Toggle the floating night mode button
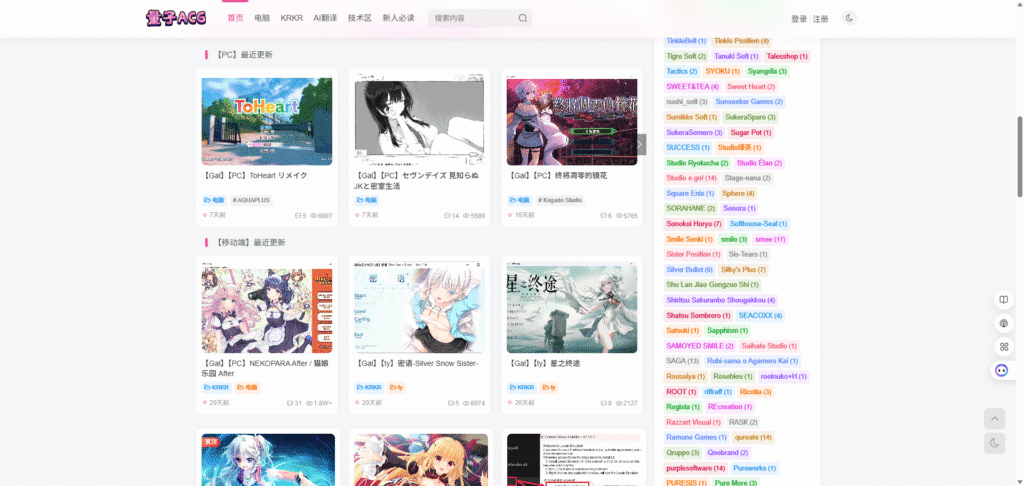The height and width of the screenshot is (486, 1024). 995,443
